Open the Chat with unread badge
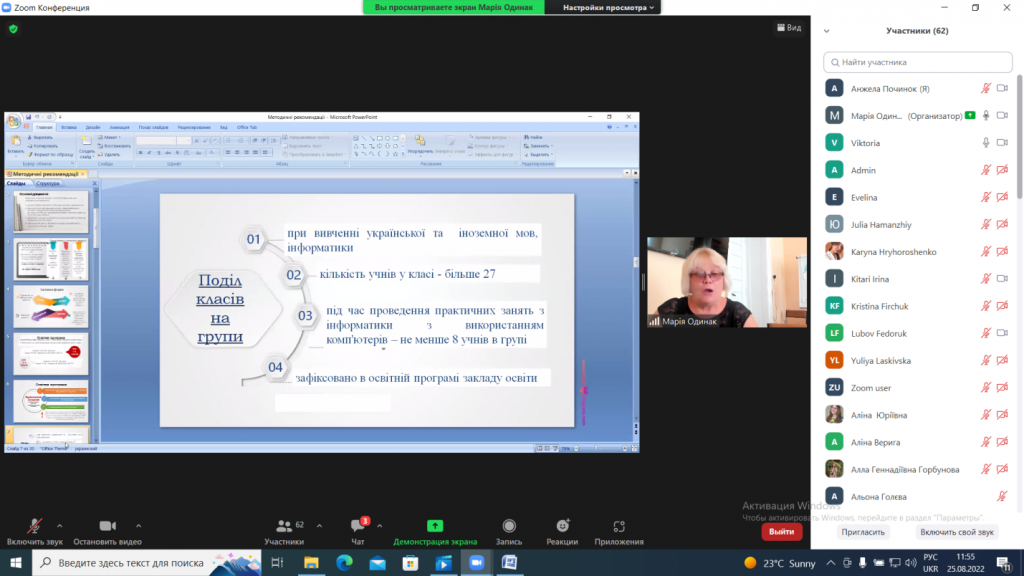 (x=358, y=525)
